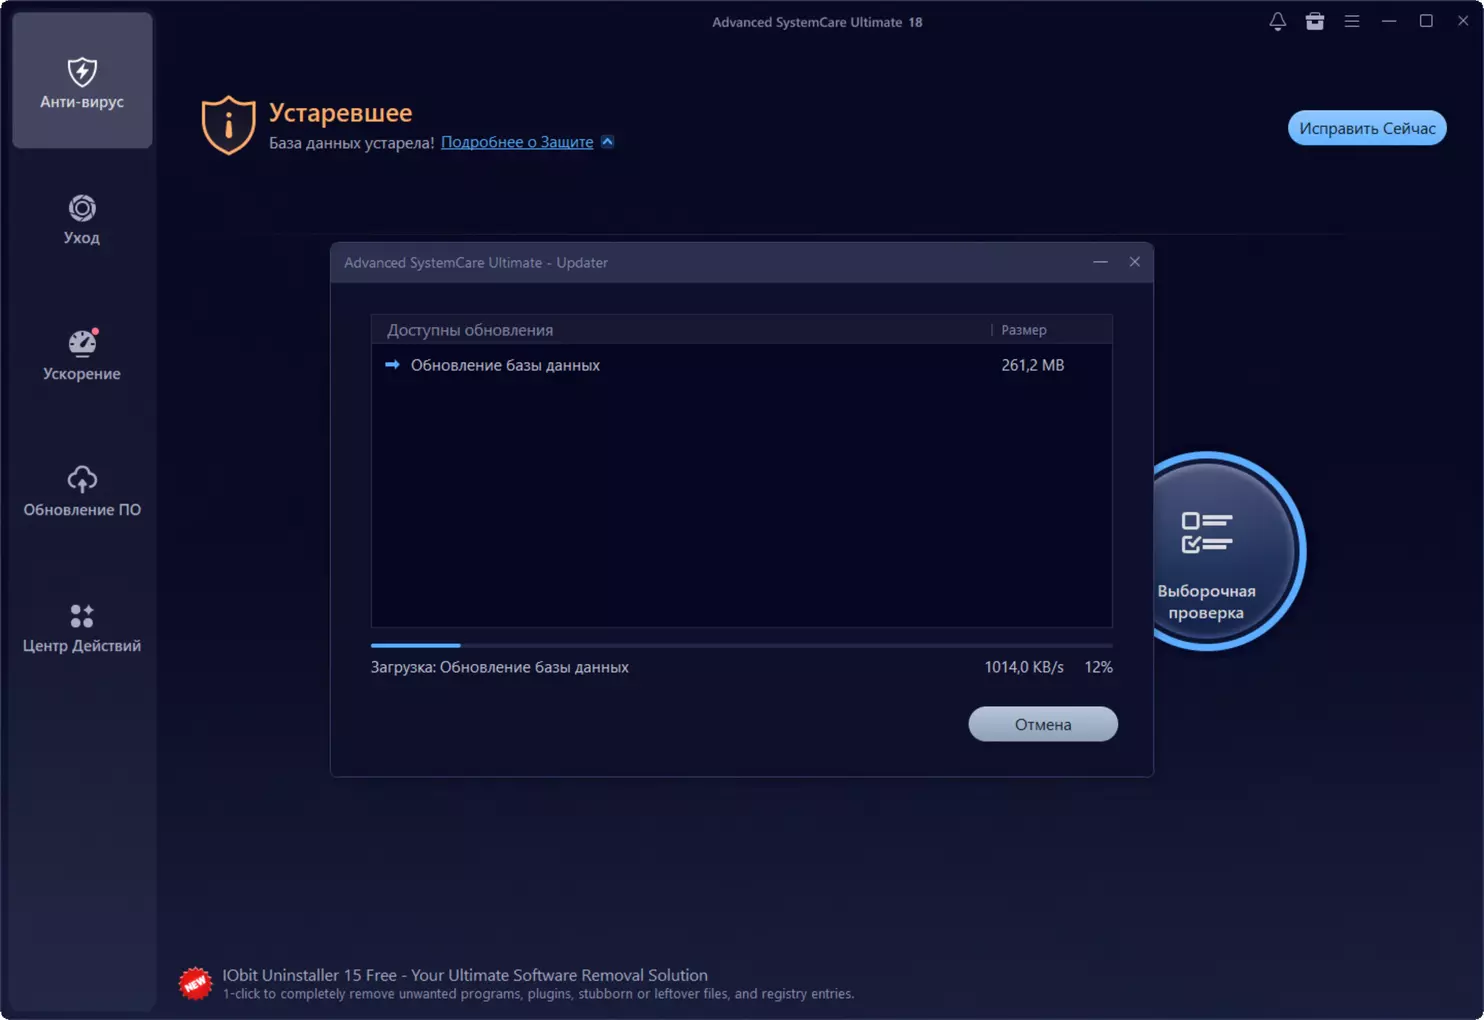Click the 1-click to completely remove description
1484x1020 pixels.
[538, 994]
